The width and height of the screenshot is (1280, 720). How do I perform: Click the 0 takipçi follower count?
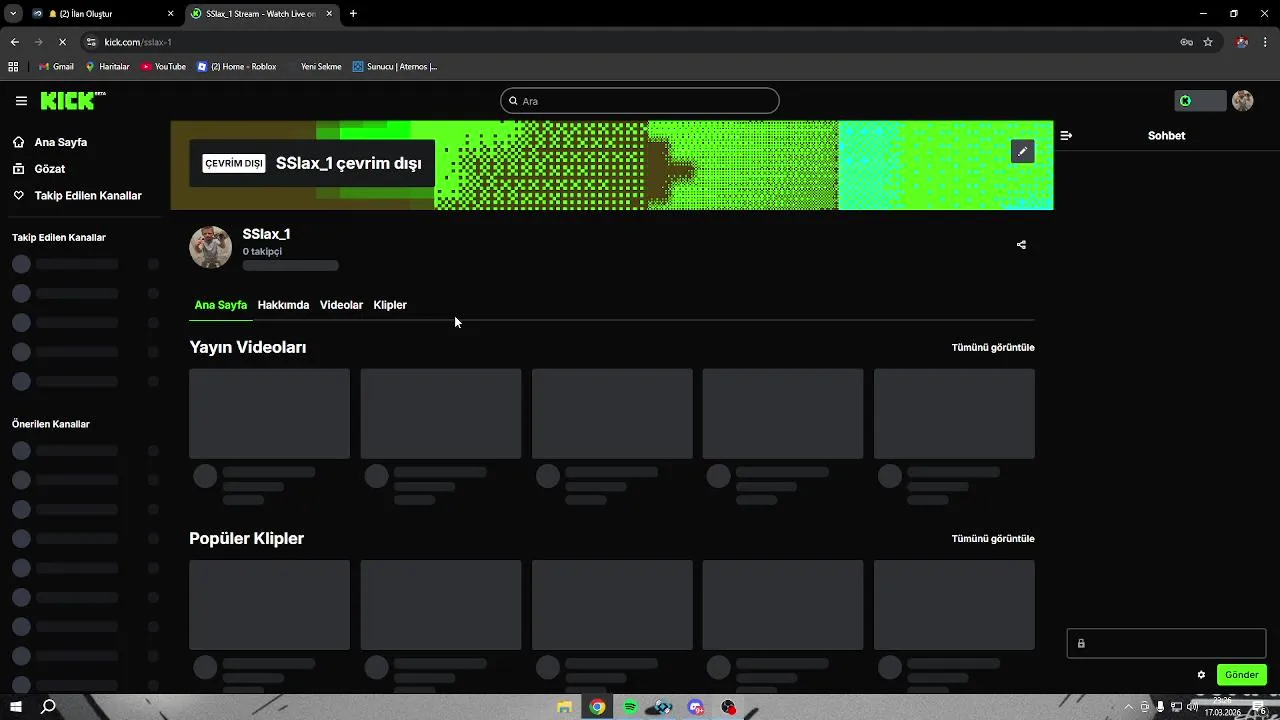click(x=262, y=252)
